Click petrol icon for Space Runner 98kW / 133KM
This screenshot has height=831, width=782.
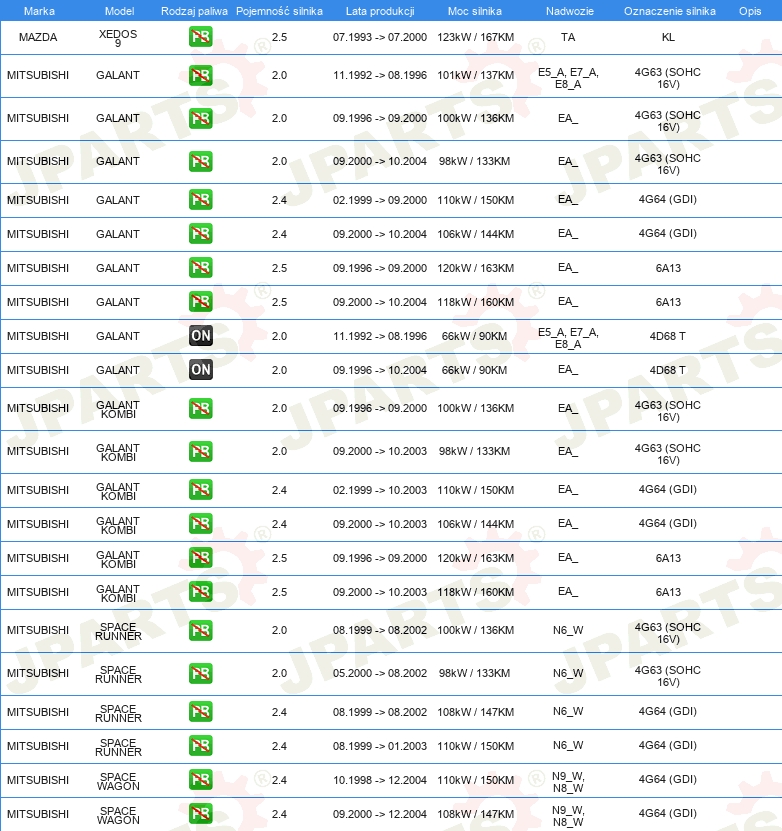click(x=201, y=674)
